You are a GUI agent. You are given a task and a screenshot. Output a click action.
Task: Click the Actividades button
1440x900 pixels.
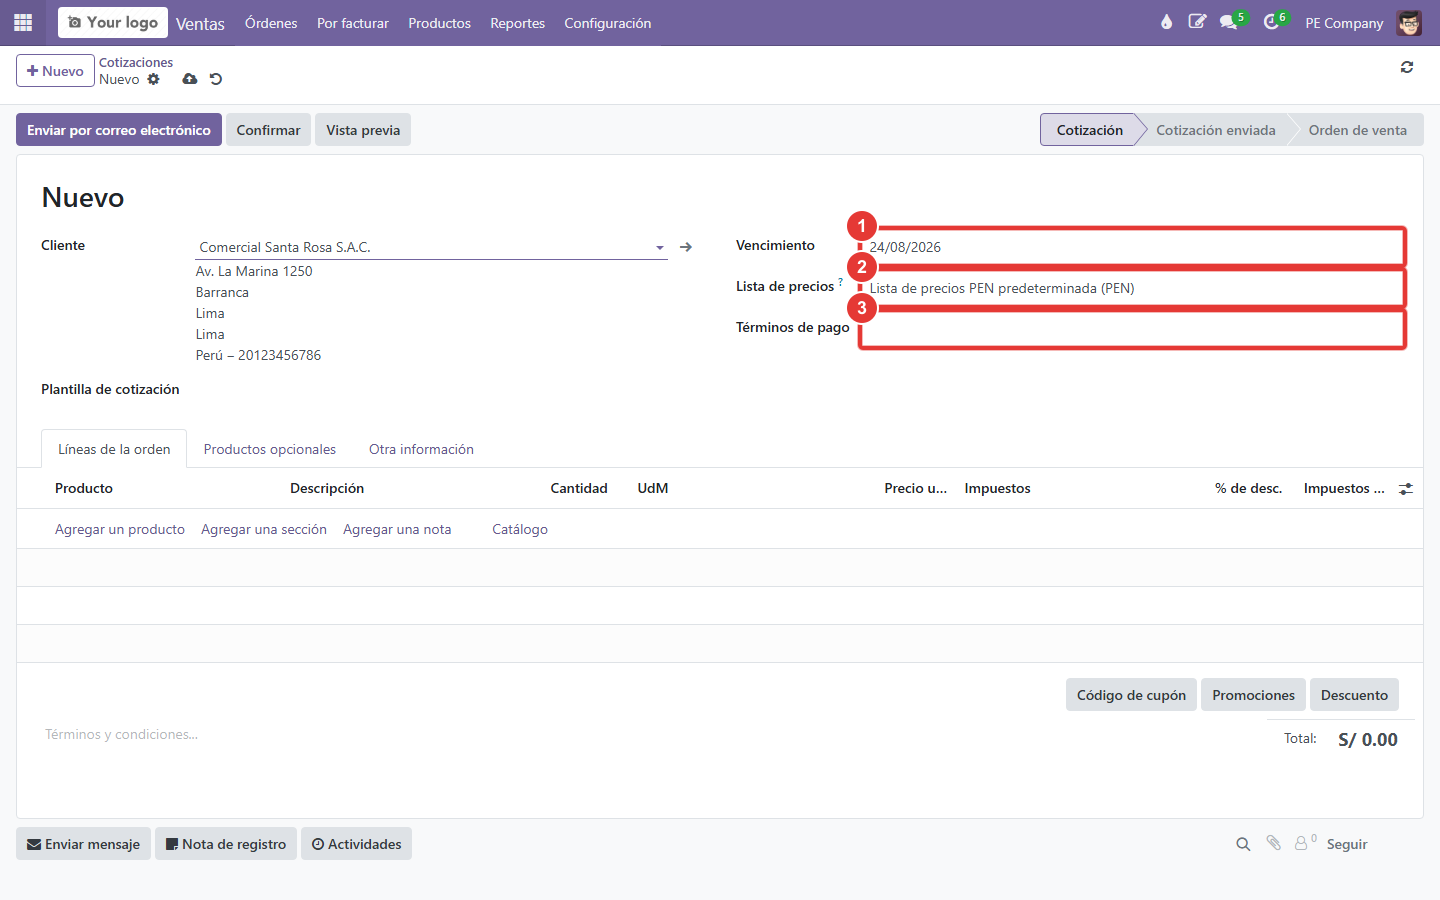(356, 844)
